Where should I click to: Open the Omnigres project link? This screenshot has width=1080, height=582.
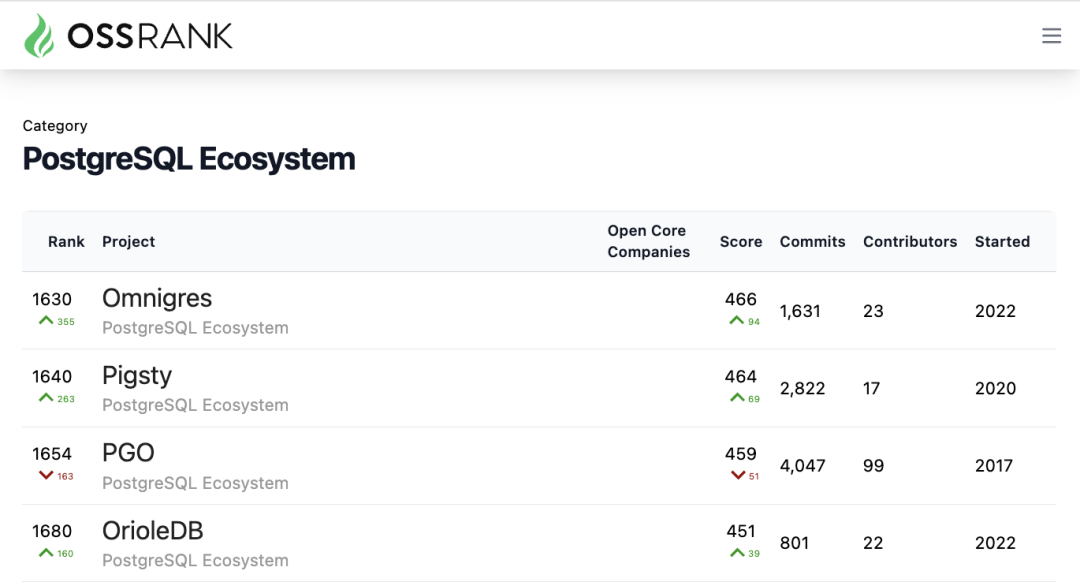(x=157, y=298)
